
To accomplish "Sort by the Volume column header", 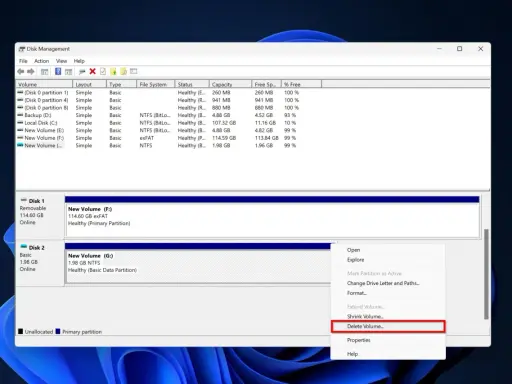I will point(44,84).
